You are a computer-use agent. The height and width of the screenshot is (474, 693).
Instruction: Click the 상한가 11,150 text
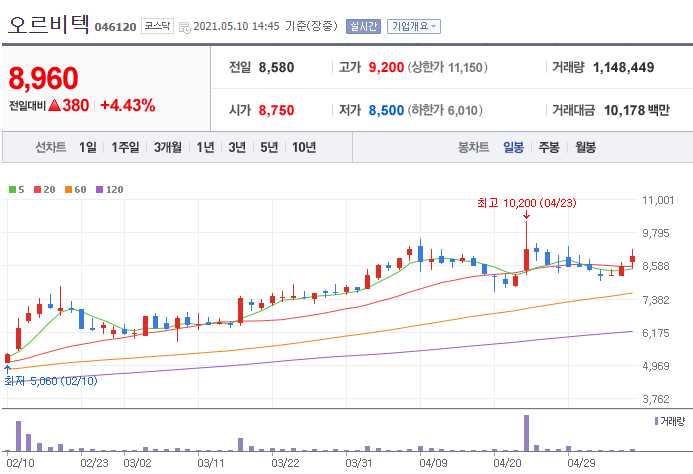click(x=448, y=67)
